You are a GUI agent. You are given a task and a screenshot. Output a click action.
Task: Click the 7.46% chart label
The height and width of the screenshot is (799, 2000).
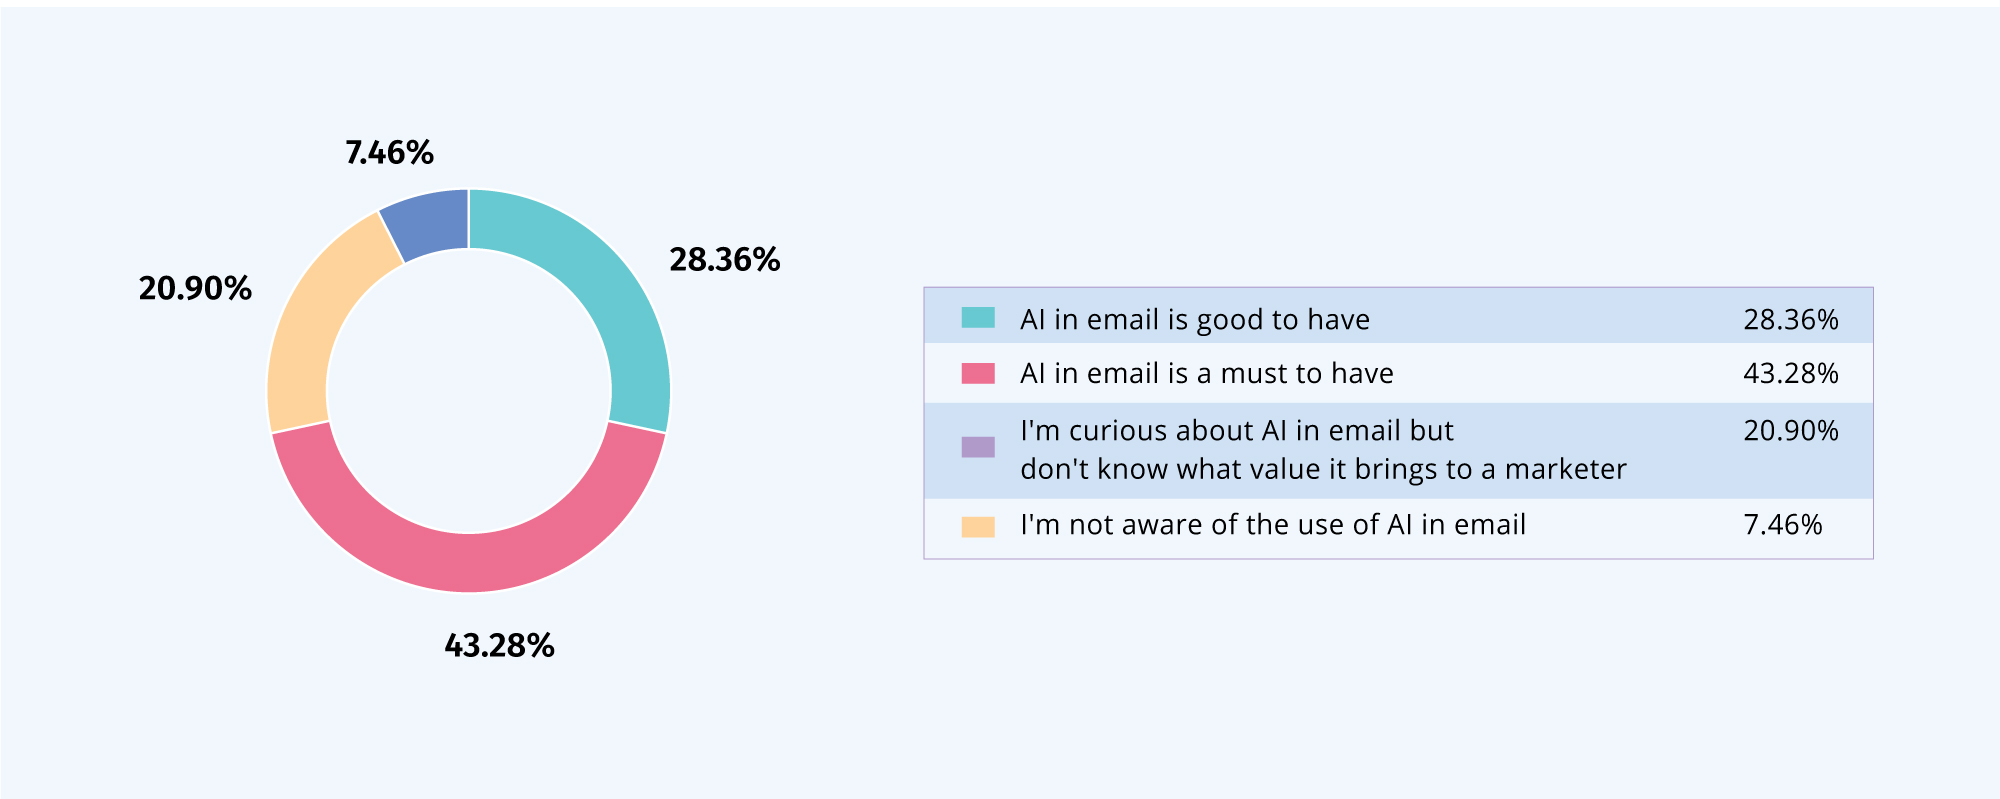[x=389, y=153]
